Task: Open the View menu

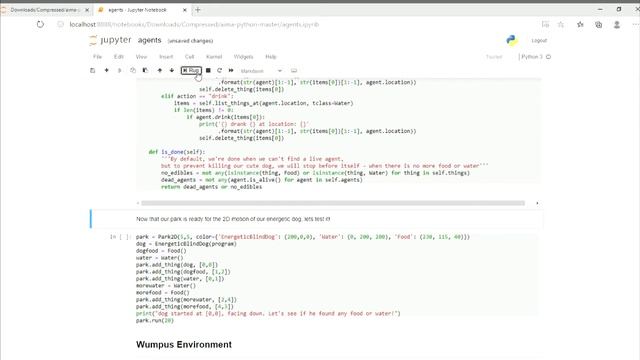Action: (141, 57)
